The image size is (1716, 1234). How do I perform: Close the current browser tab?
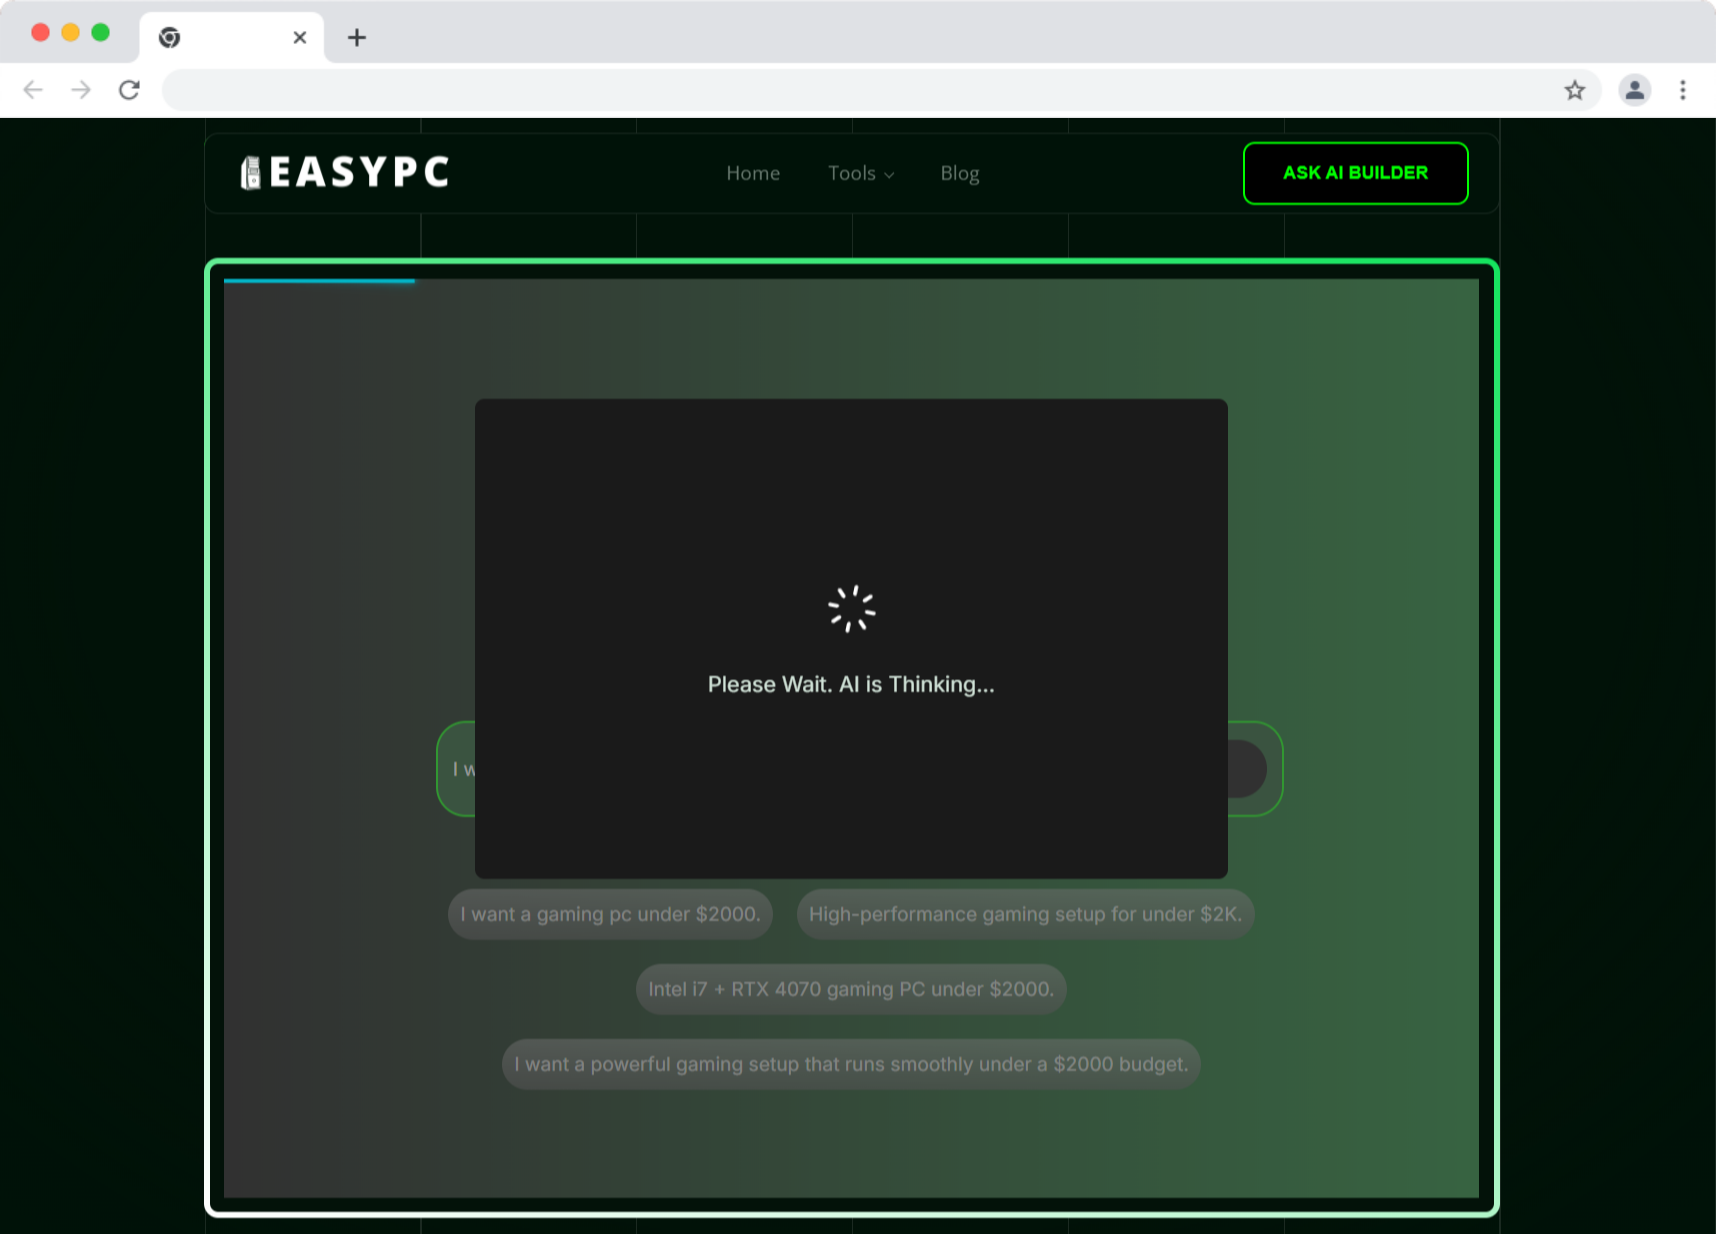[x=298, y=37]
